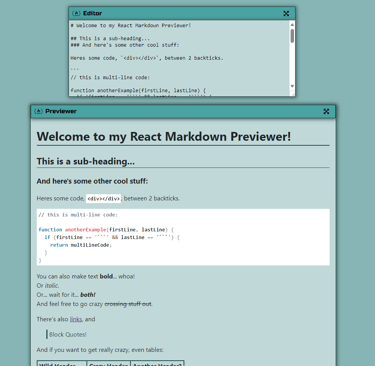This screenshot has width=375, height=366.
Task: Click the bold italic 'both!' text
Action: pos(88,295)
